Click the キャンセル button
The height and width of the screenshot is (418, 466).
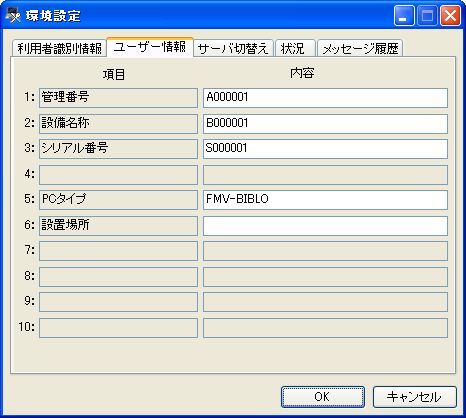click(415, 397)
